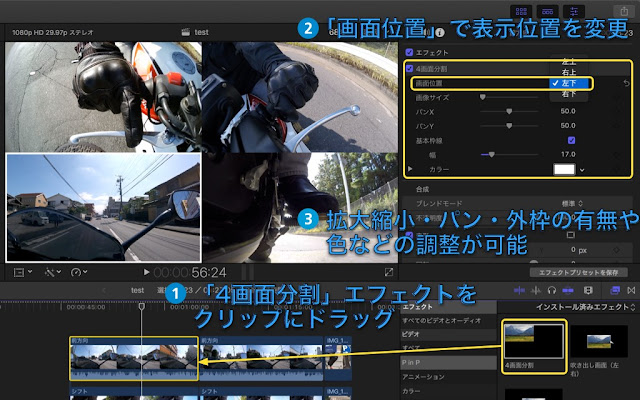640x400 pixels.
Task: Click the パンX value 50.0
Action: pos(568,111)
